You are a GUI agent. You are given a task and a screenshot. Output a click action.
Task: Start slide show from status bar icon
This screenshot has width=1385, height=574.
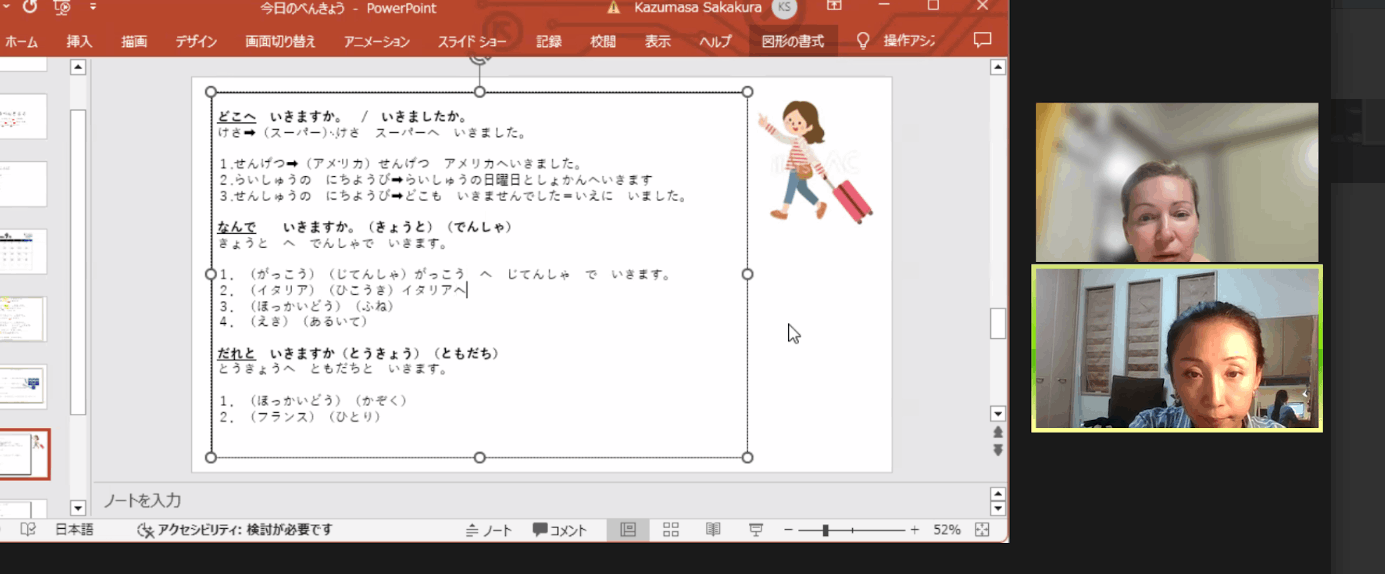756,530
